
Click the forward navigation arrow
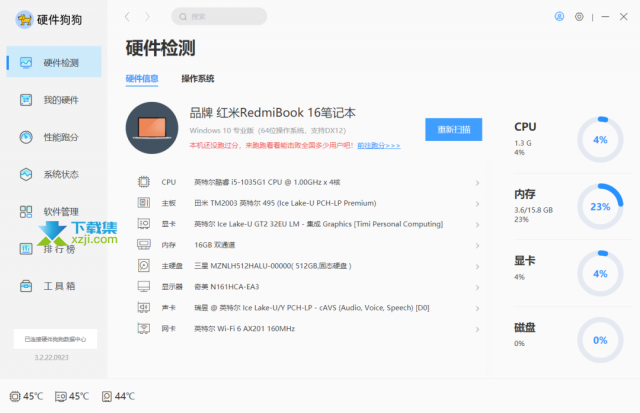point(147,17)
